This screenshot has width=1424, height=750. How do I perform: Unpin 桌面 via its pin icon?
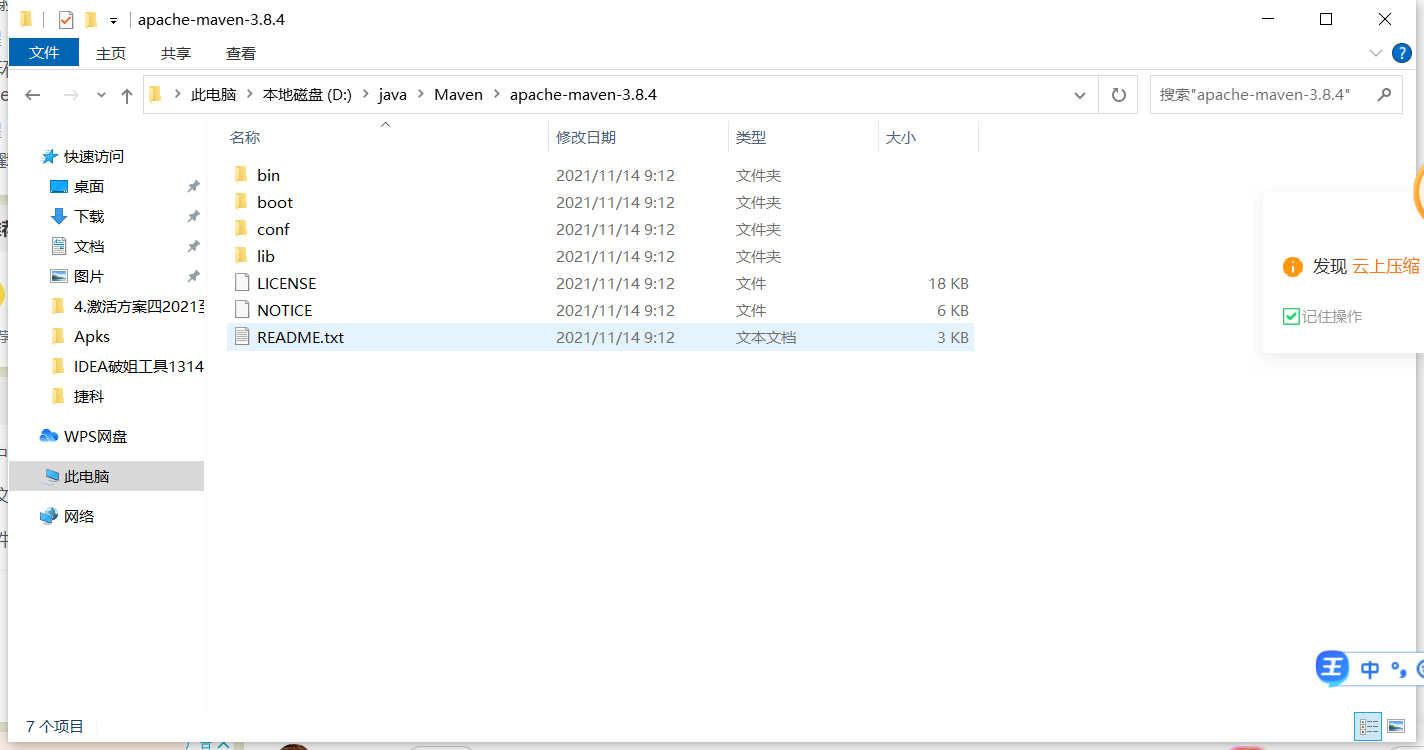tap(193, 187)
